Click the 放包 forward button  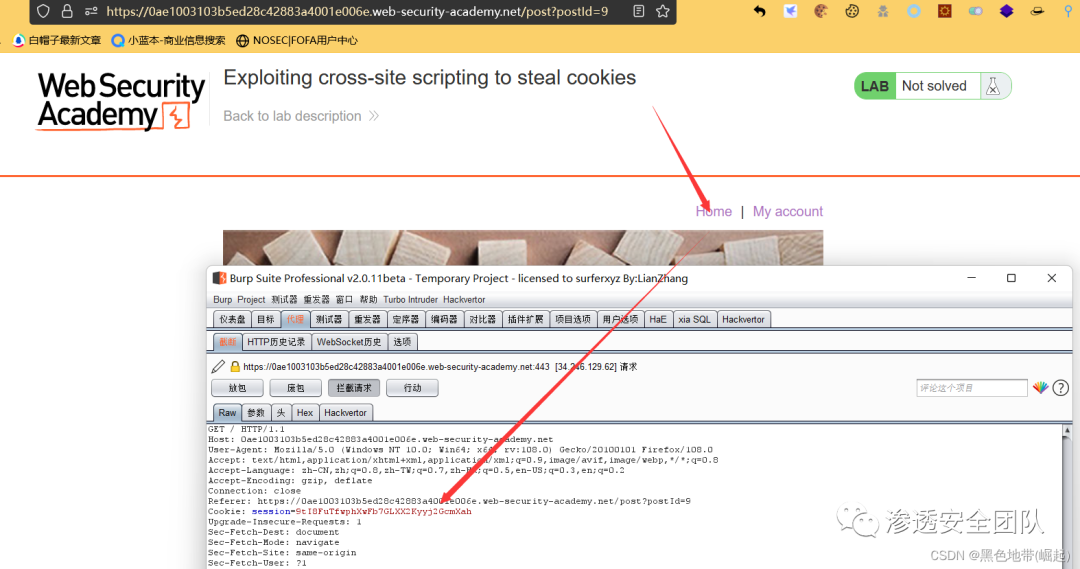click(x=237, y=388)
